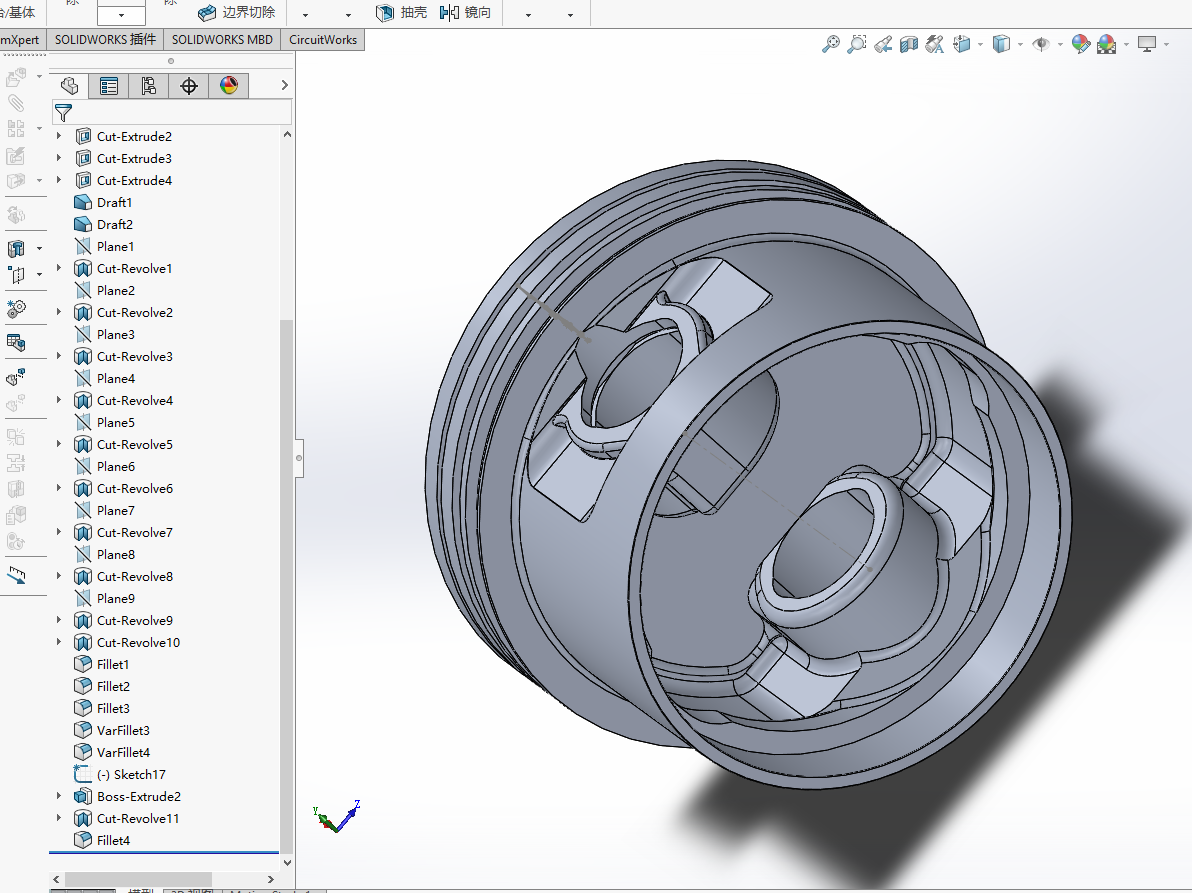The image size is (1192, 893).
Task: Click the Shell (抽壳) button
Action: pyautogui.click(x=401, y=12)
